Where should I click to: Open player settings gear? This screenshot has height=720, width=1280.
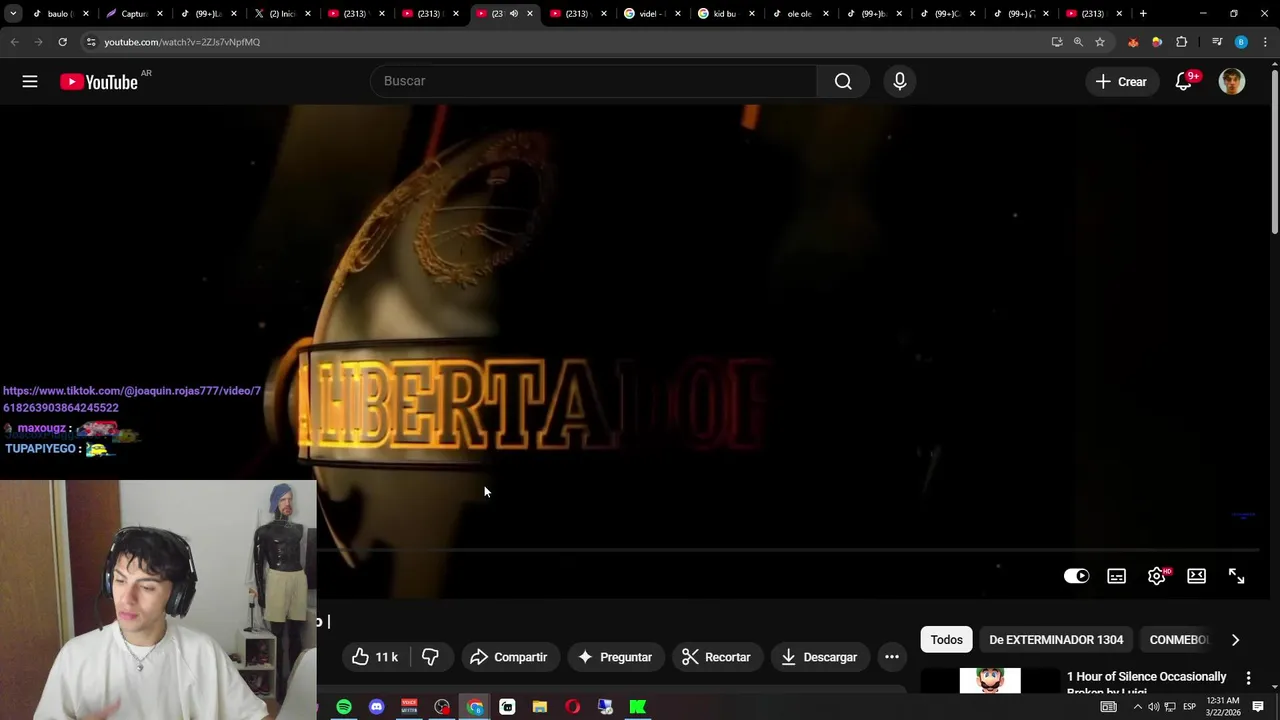pyautogui.click(x=1157, y=576)
